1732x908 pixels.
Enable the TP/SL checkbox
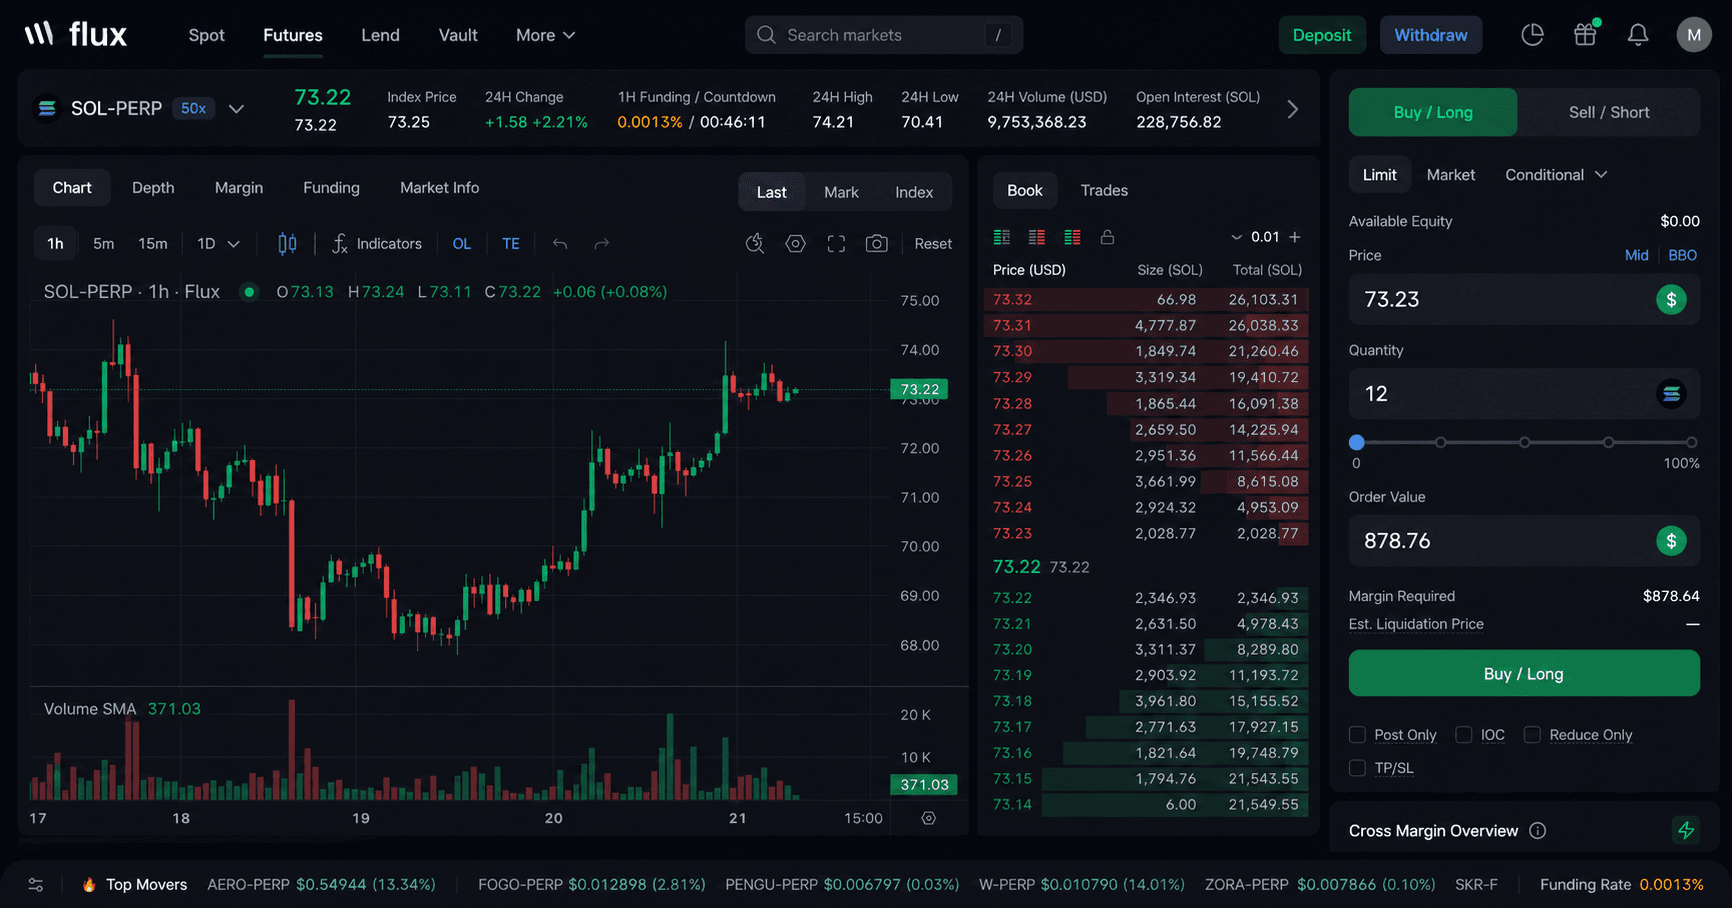1357,768
